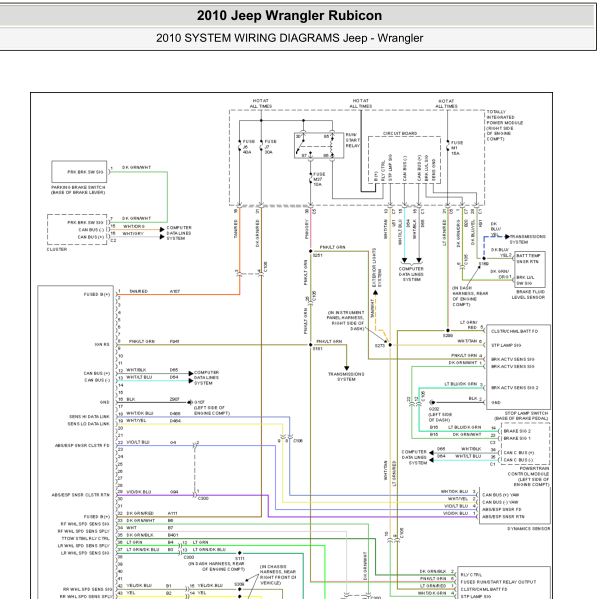Click the 'FUSE M1 15A' label
The height and width of the screenshot is (599, 597).
pyautogui.click(x=457, y=148)
